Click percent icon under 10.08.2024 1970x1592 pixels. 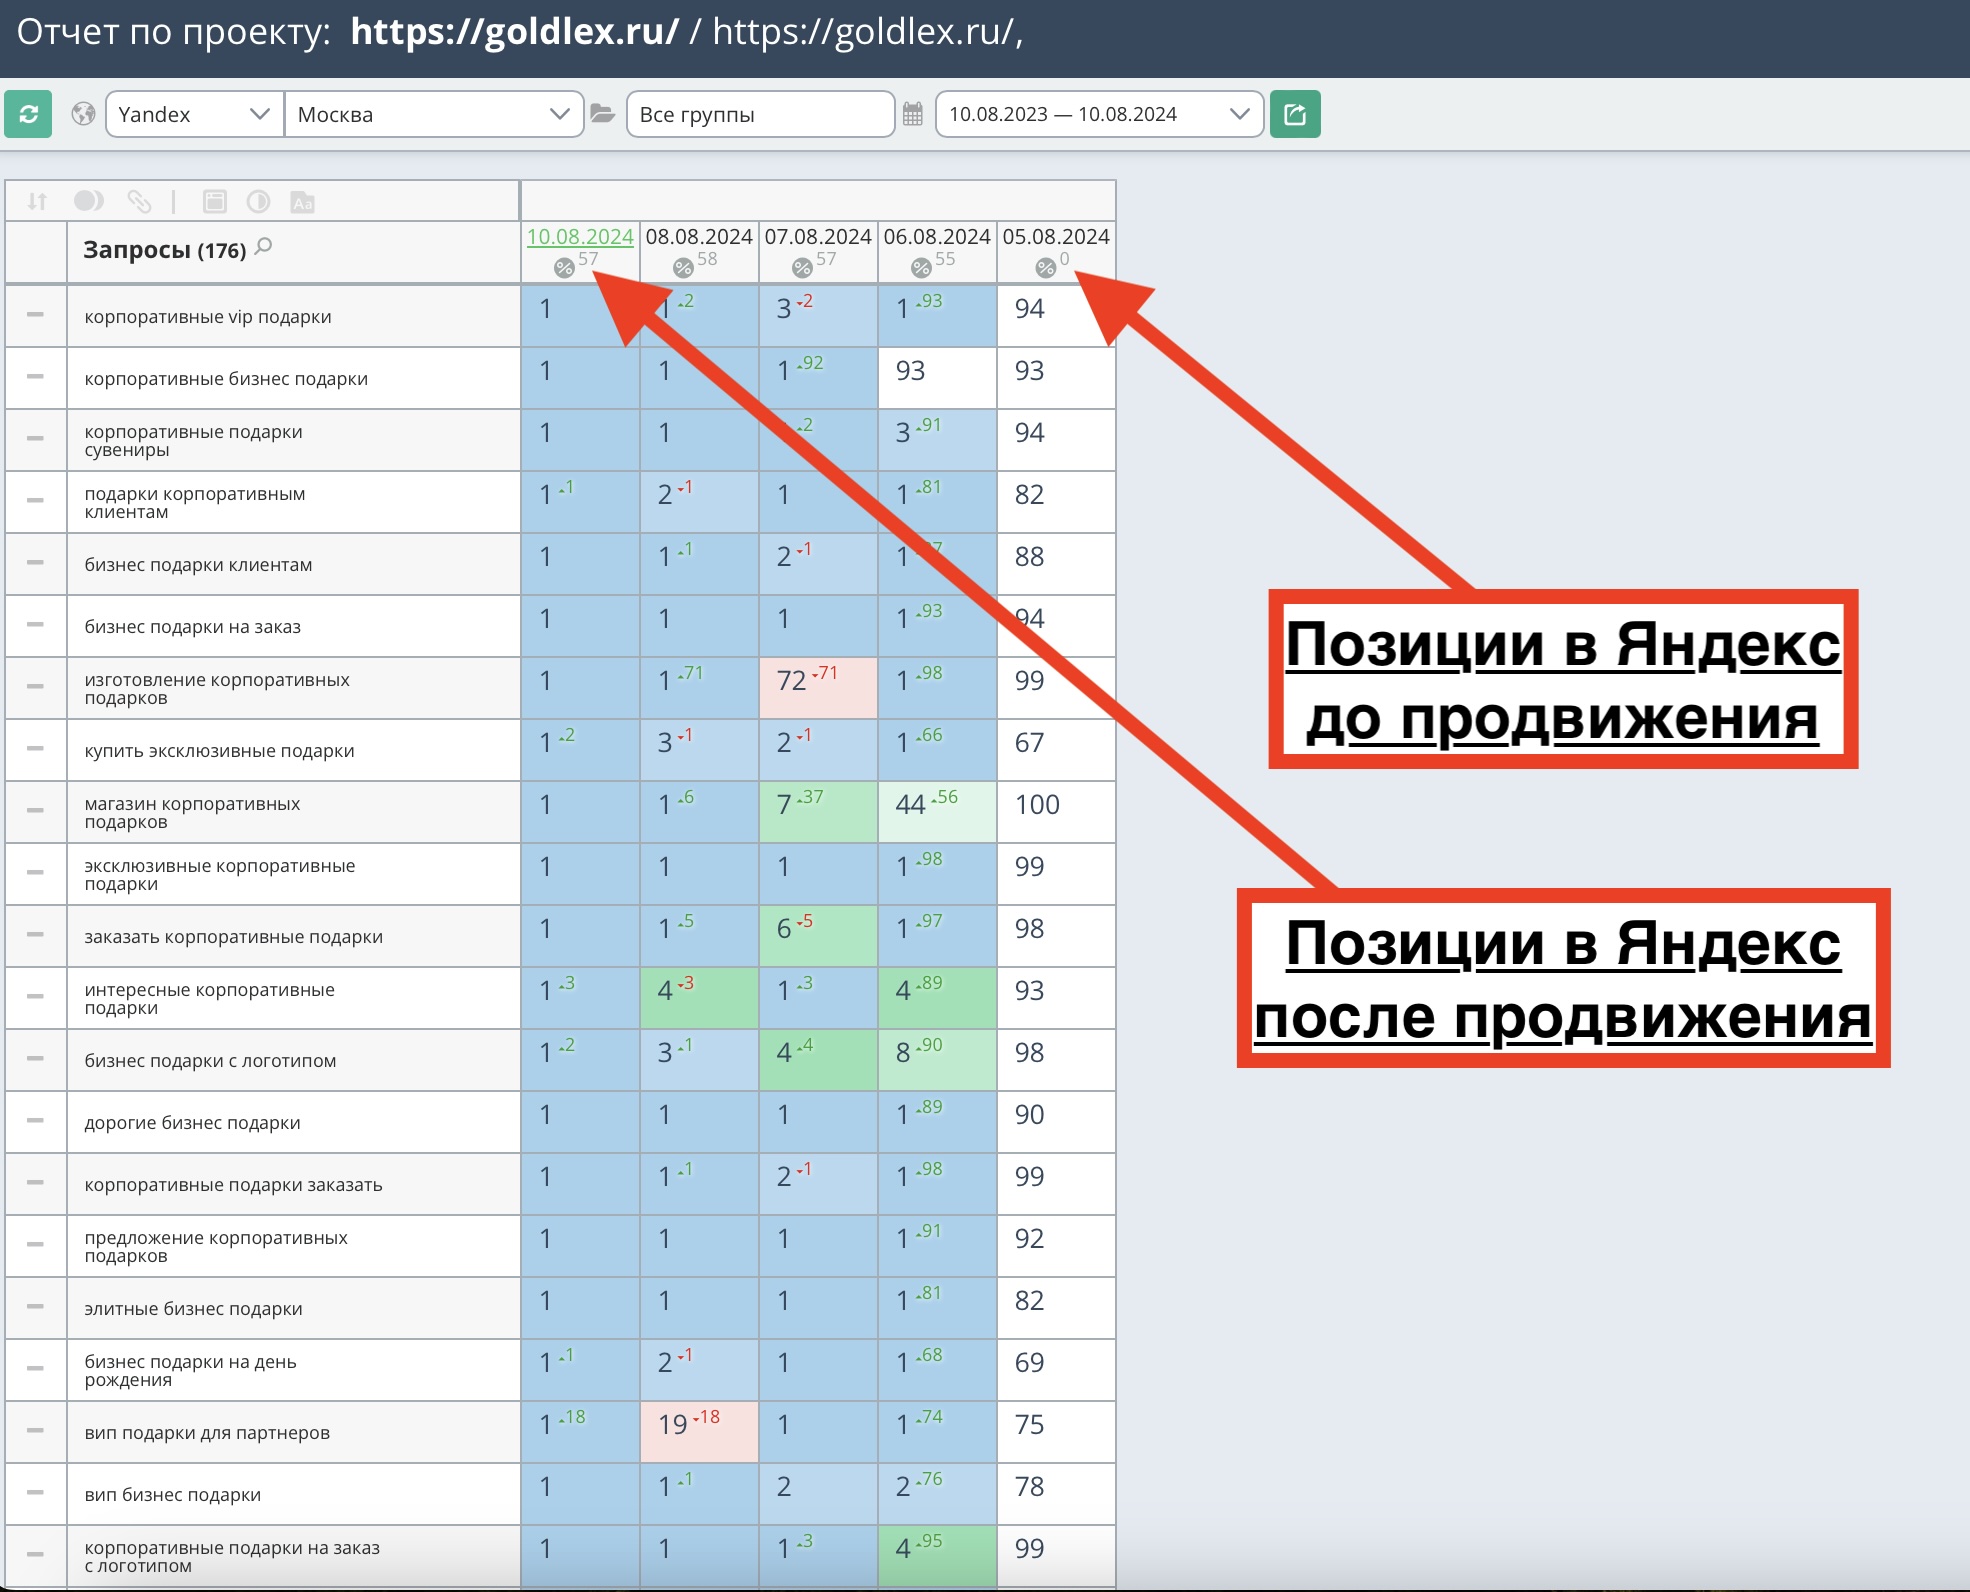pos(564,268)
